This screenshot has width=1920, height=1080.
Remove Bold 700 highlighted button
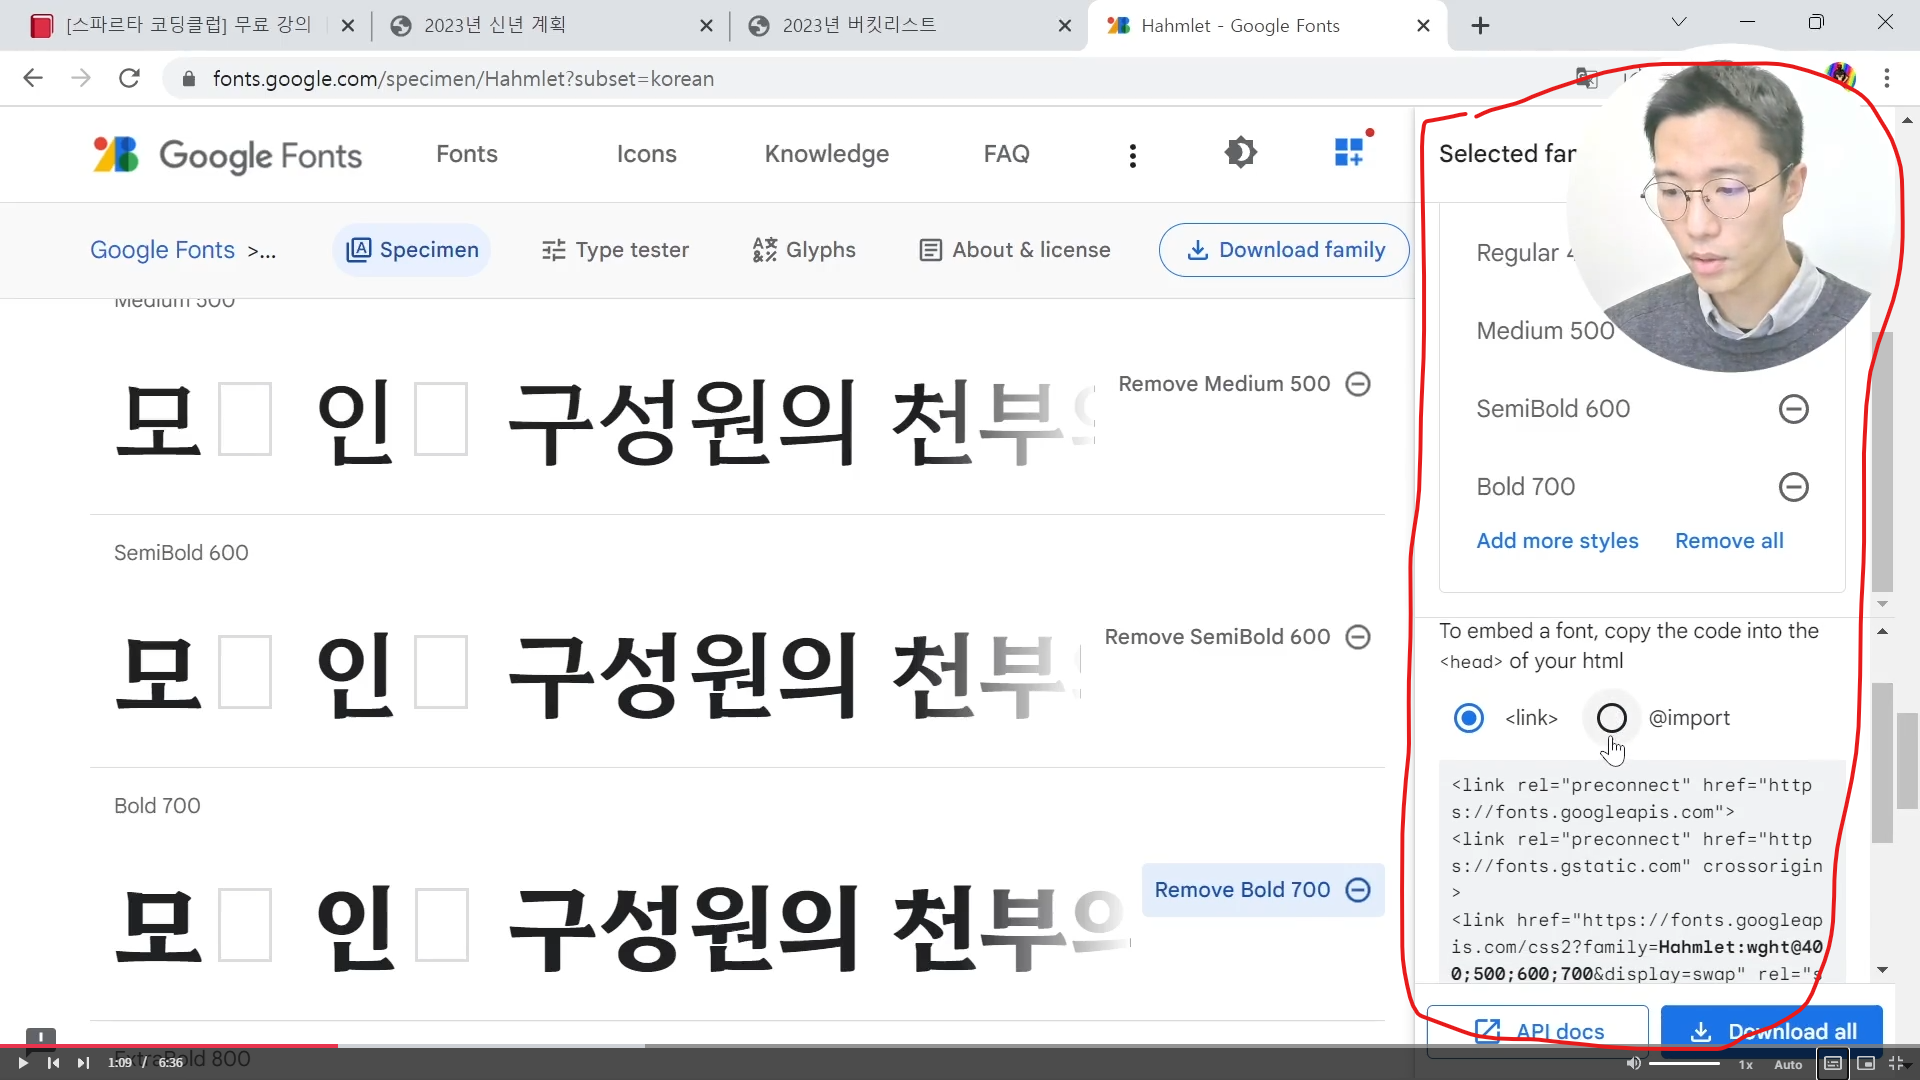(1263, 890)
